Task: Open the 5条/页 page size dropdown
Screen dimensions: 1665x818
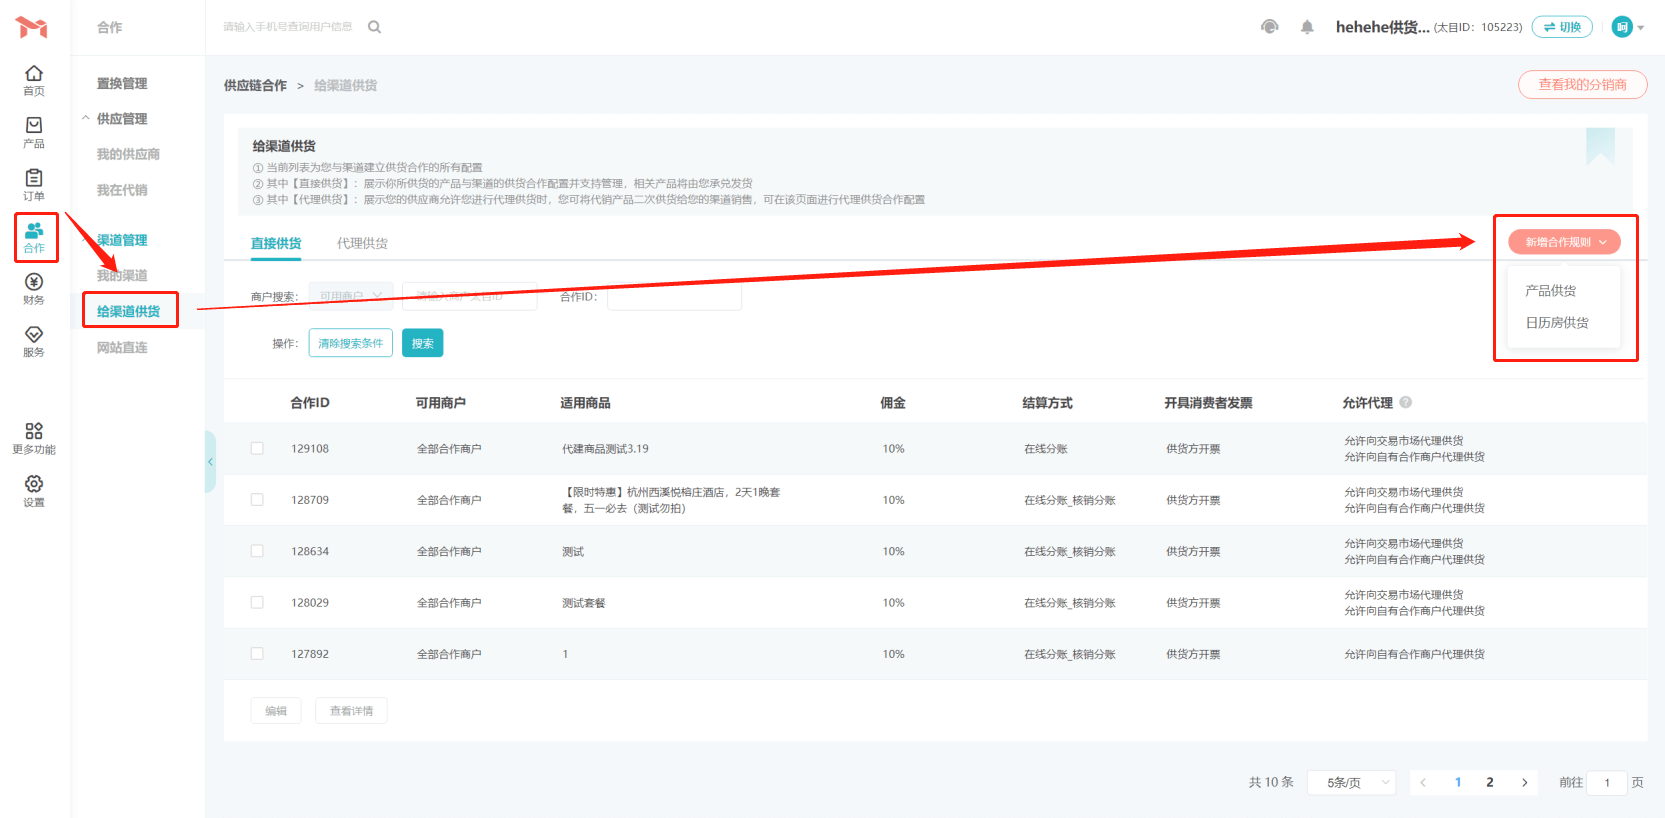Action: click(1353, 782)
